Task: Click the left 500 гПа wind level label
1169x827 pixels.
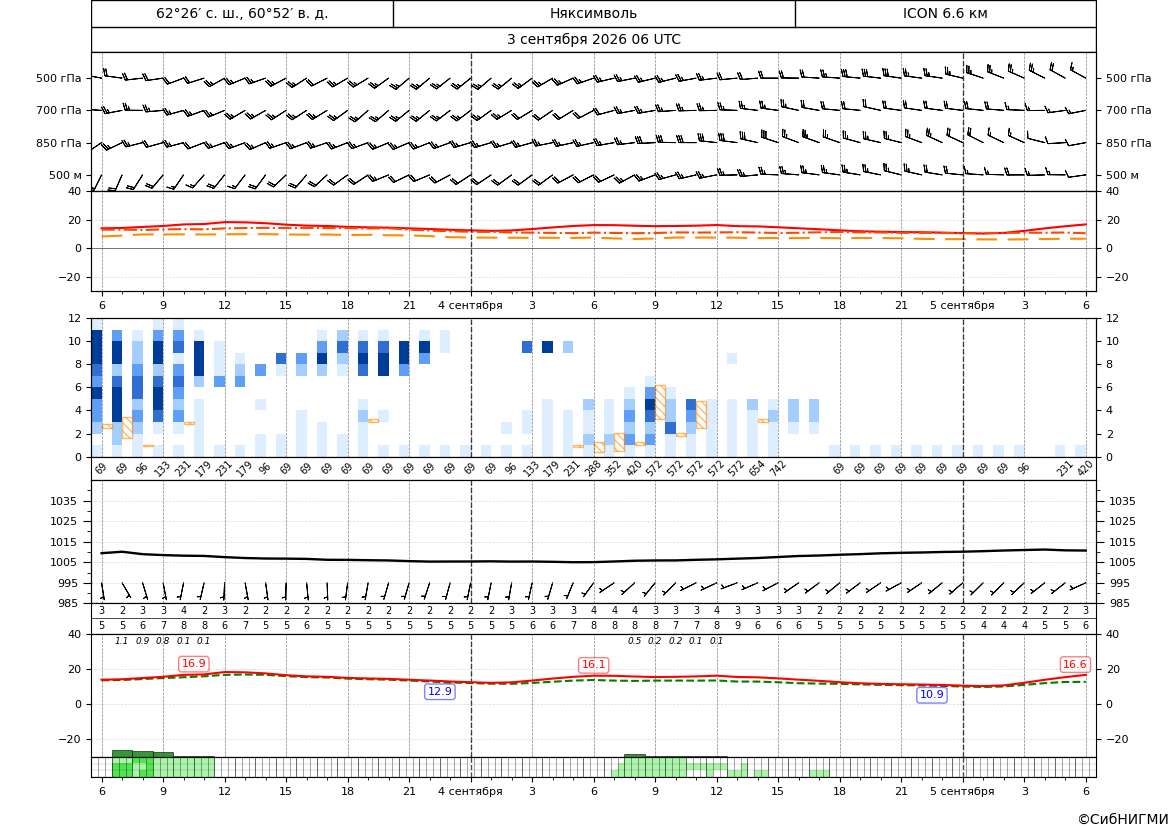Action: click(59, 78)
